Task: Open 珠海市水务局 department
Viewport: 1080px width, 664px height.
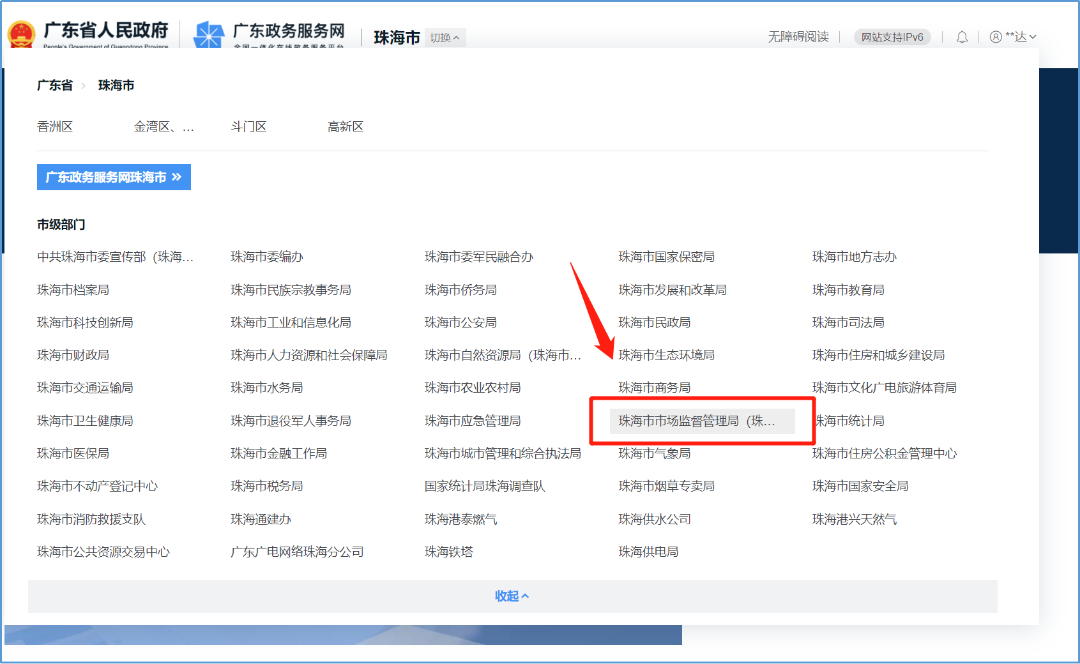Action: [267, 388]
